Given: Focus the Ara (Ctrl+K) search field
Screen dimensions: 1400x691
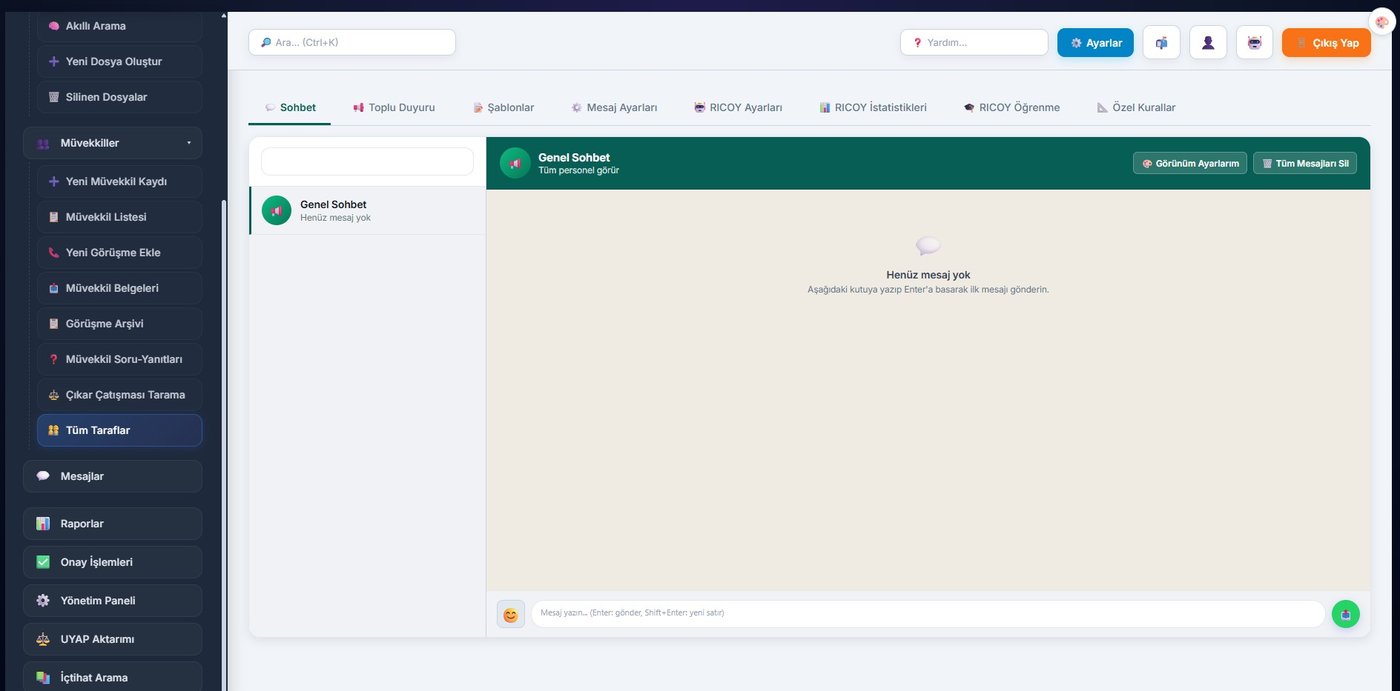Looking at the screenshot, I should click(352, 42).
